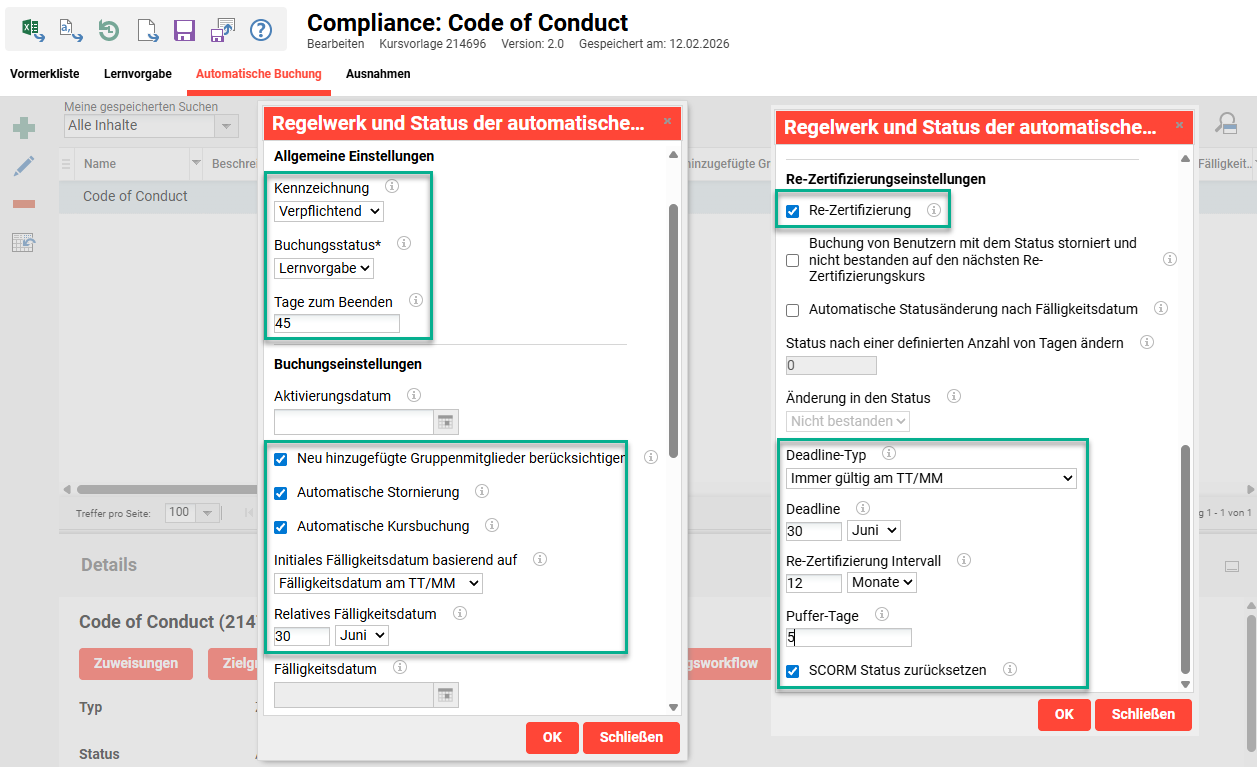Click info icon next to Puffer-Tage

point(881,614)
